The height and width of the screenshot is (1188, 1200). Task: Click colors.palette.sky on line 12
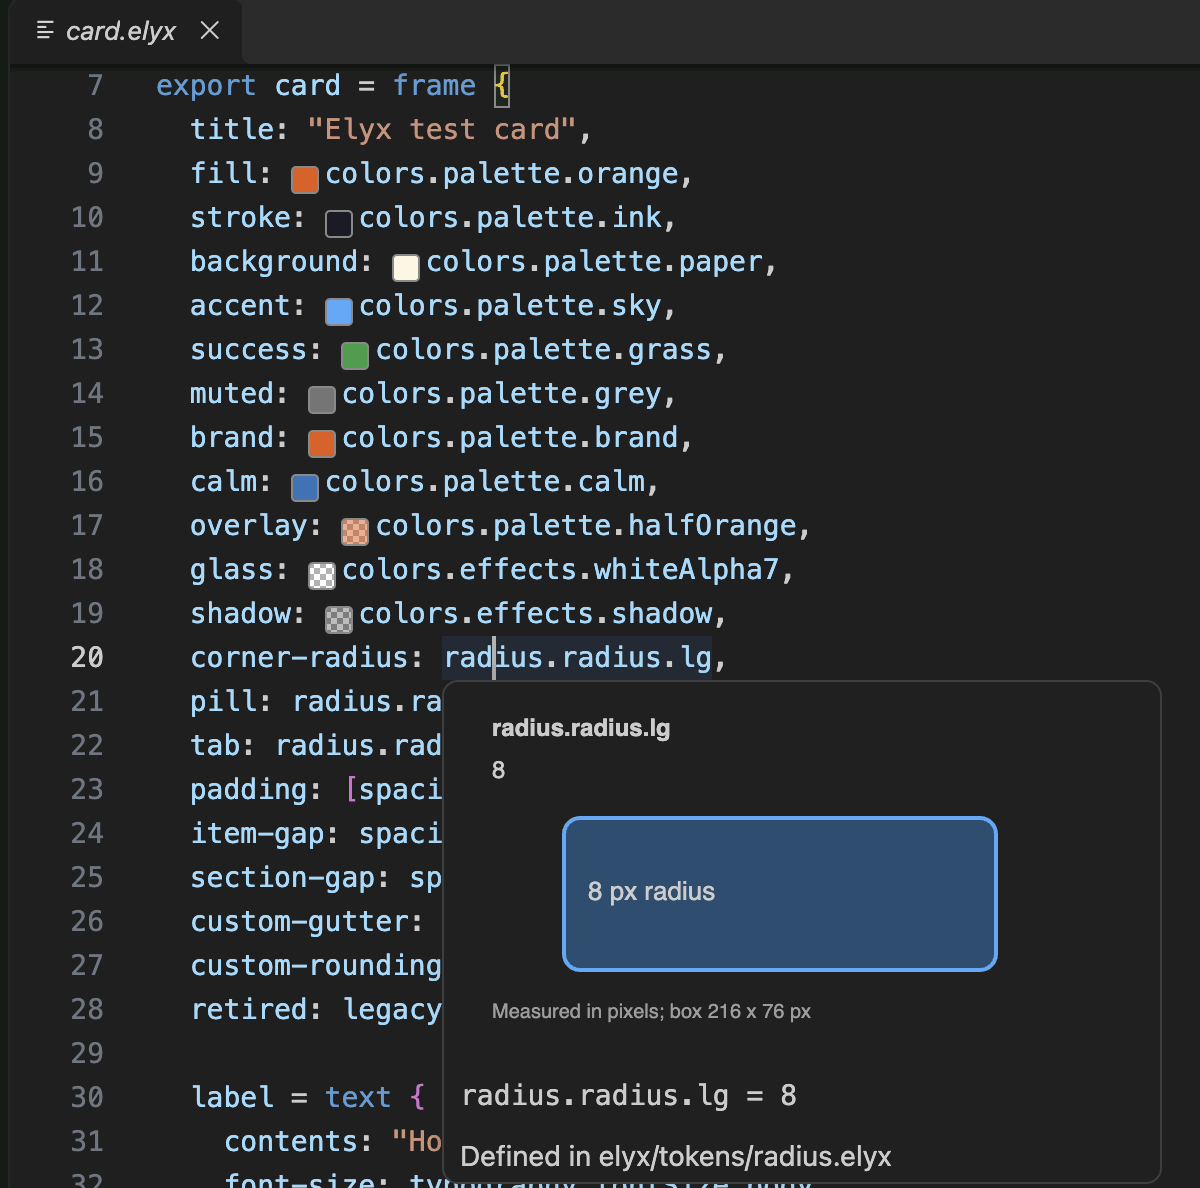[511, 305]
